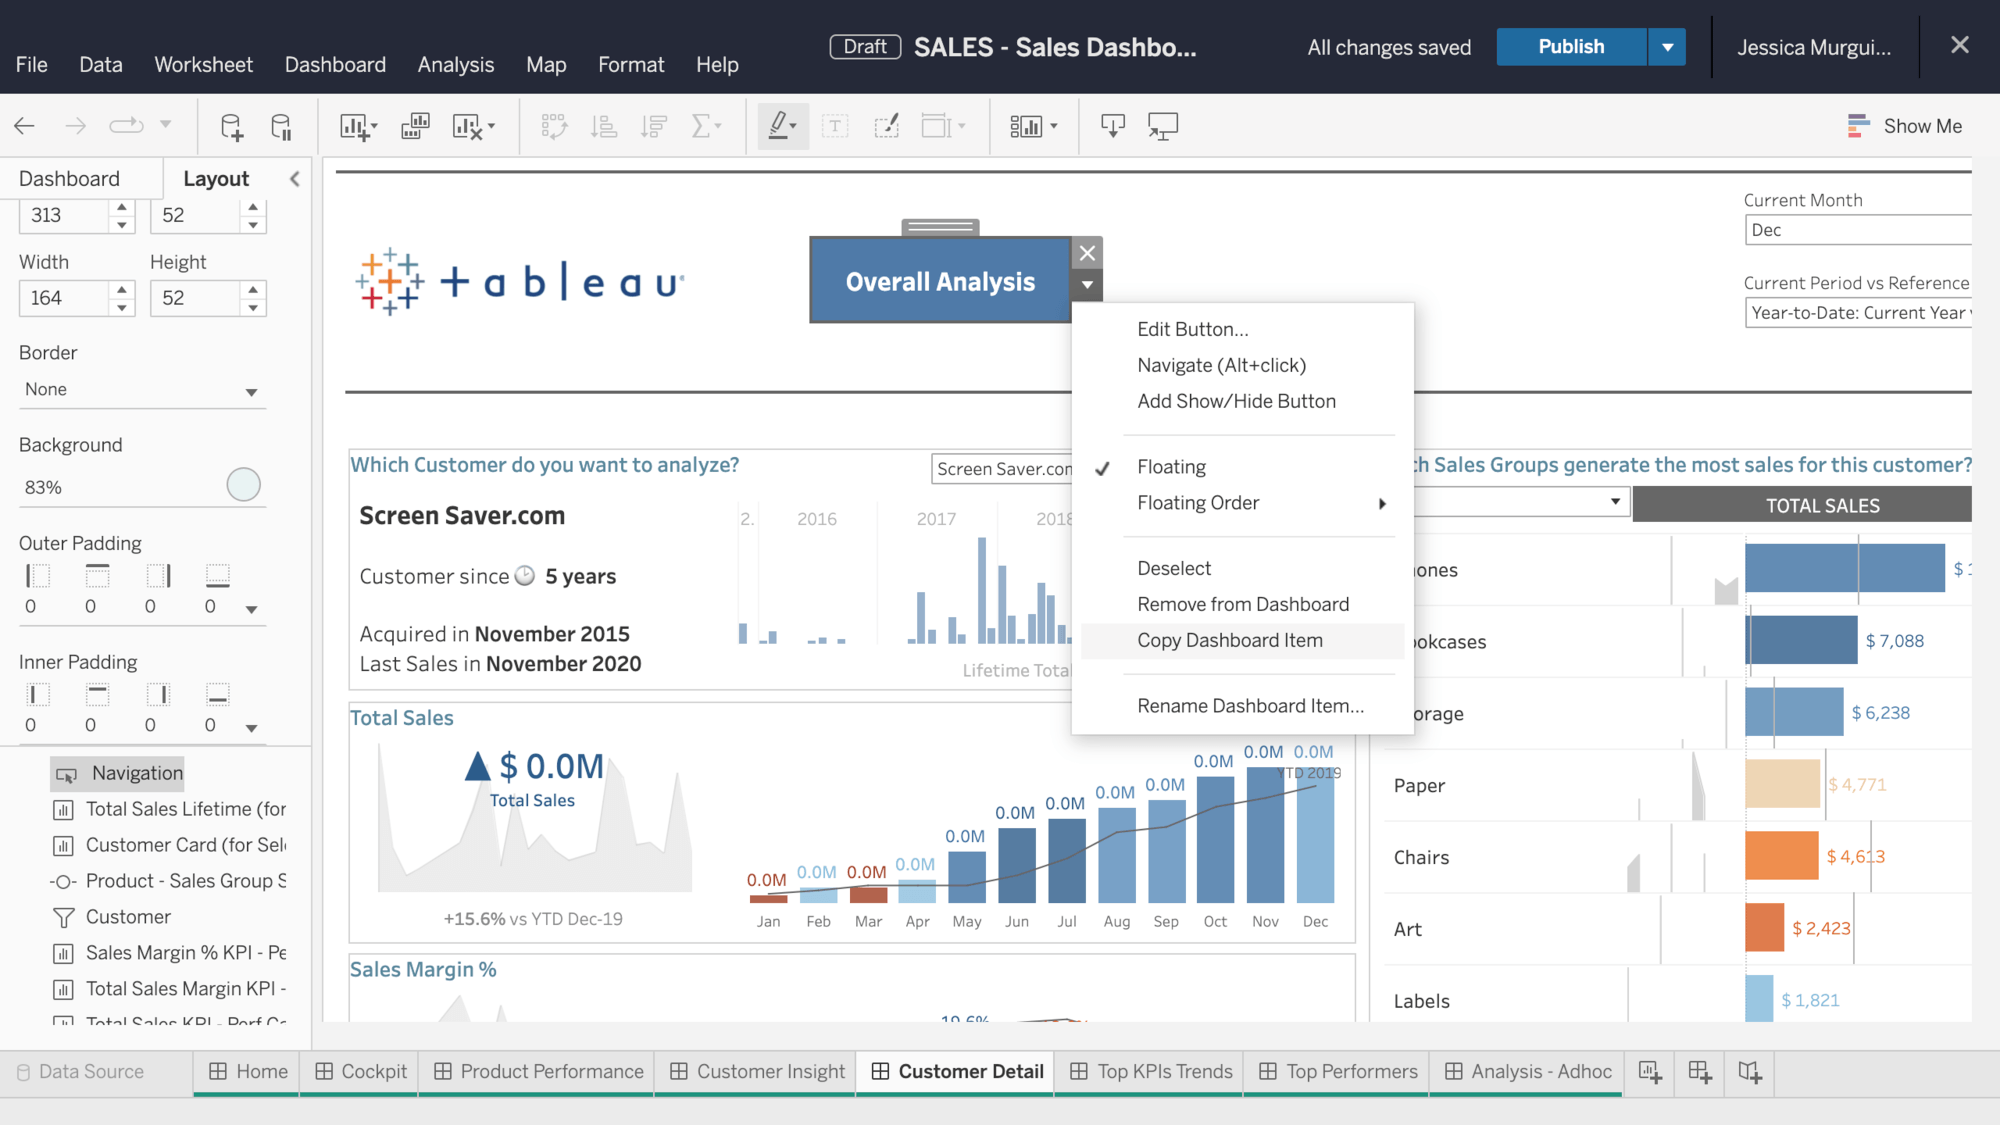This screenshot has width=2000, height=1125.
Task: Click Copy Dashboard Item menu entry
Action: coord(1229,639)
